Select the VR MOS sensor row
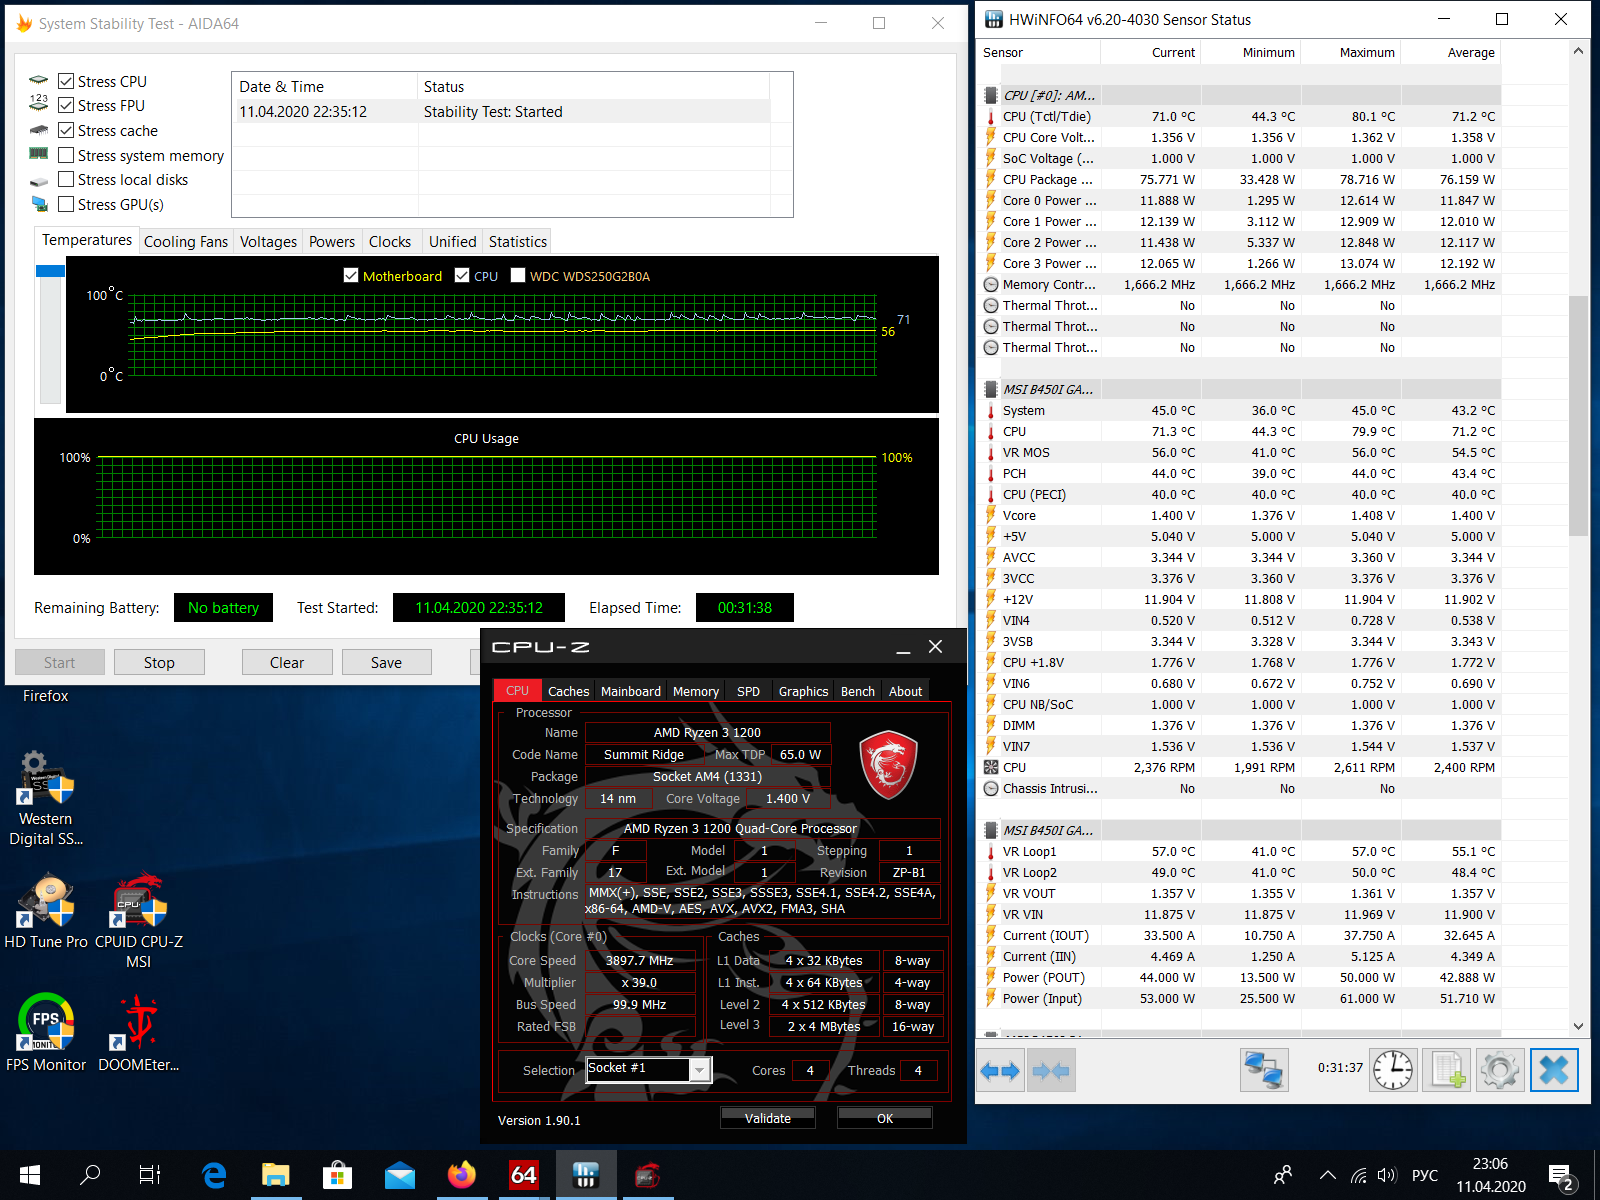The image size is (1600, 1200). pyautogui.click(x=1240, y=452)
